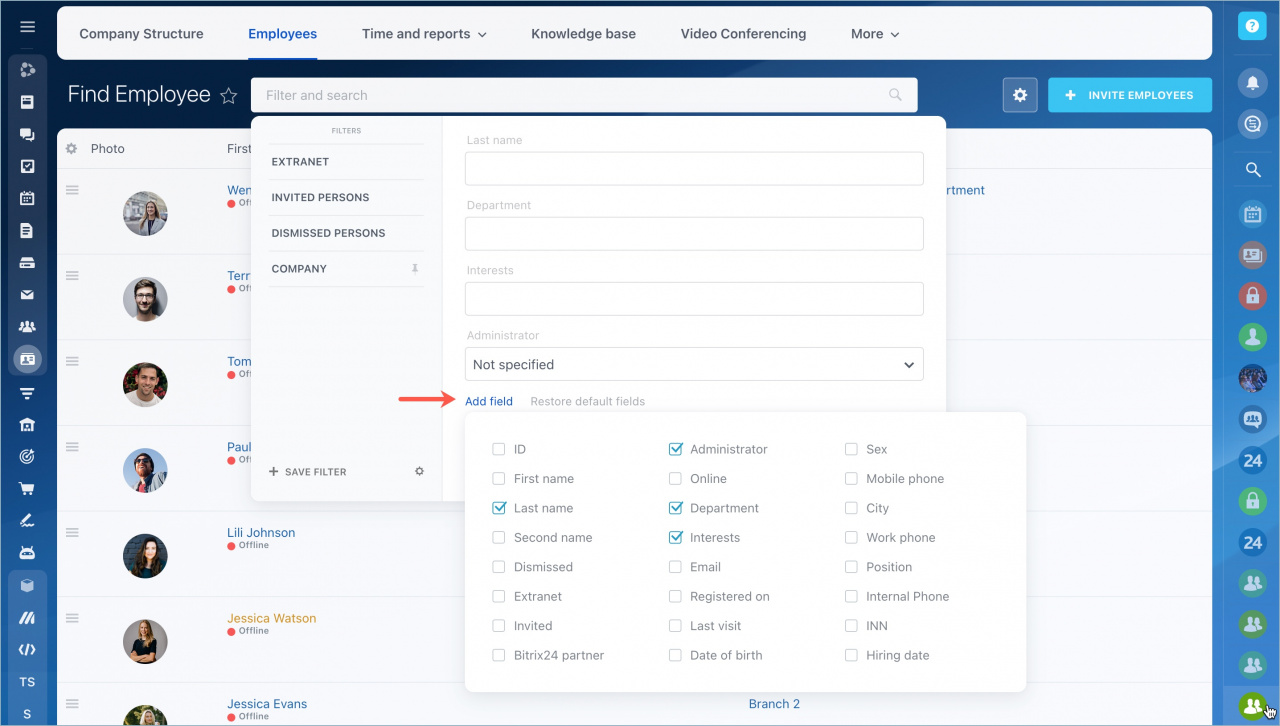The height and width of the screenshot is (726, 1280).
Task: Open the Knowledge base tab
Action: point(583,34)
